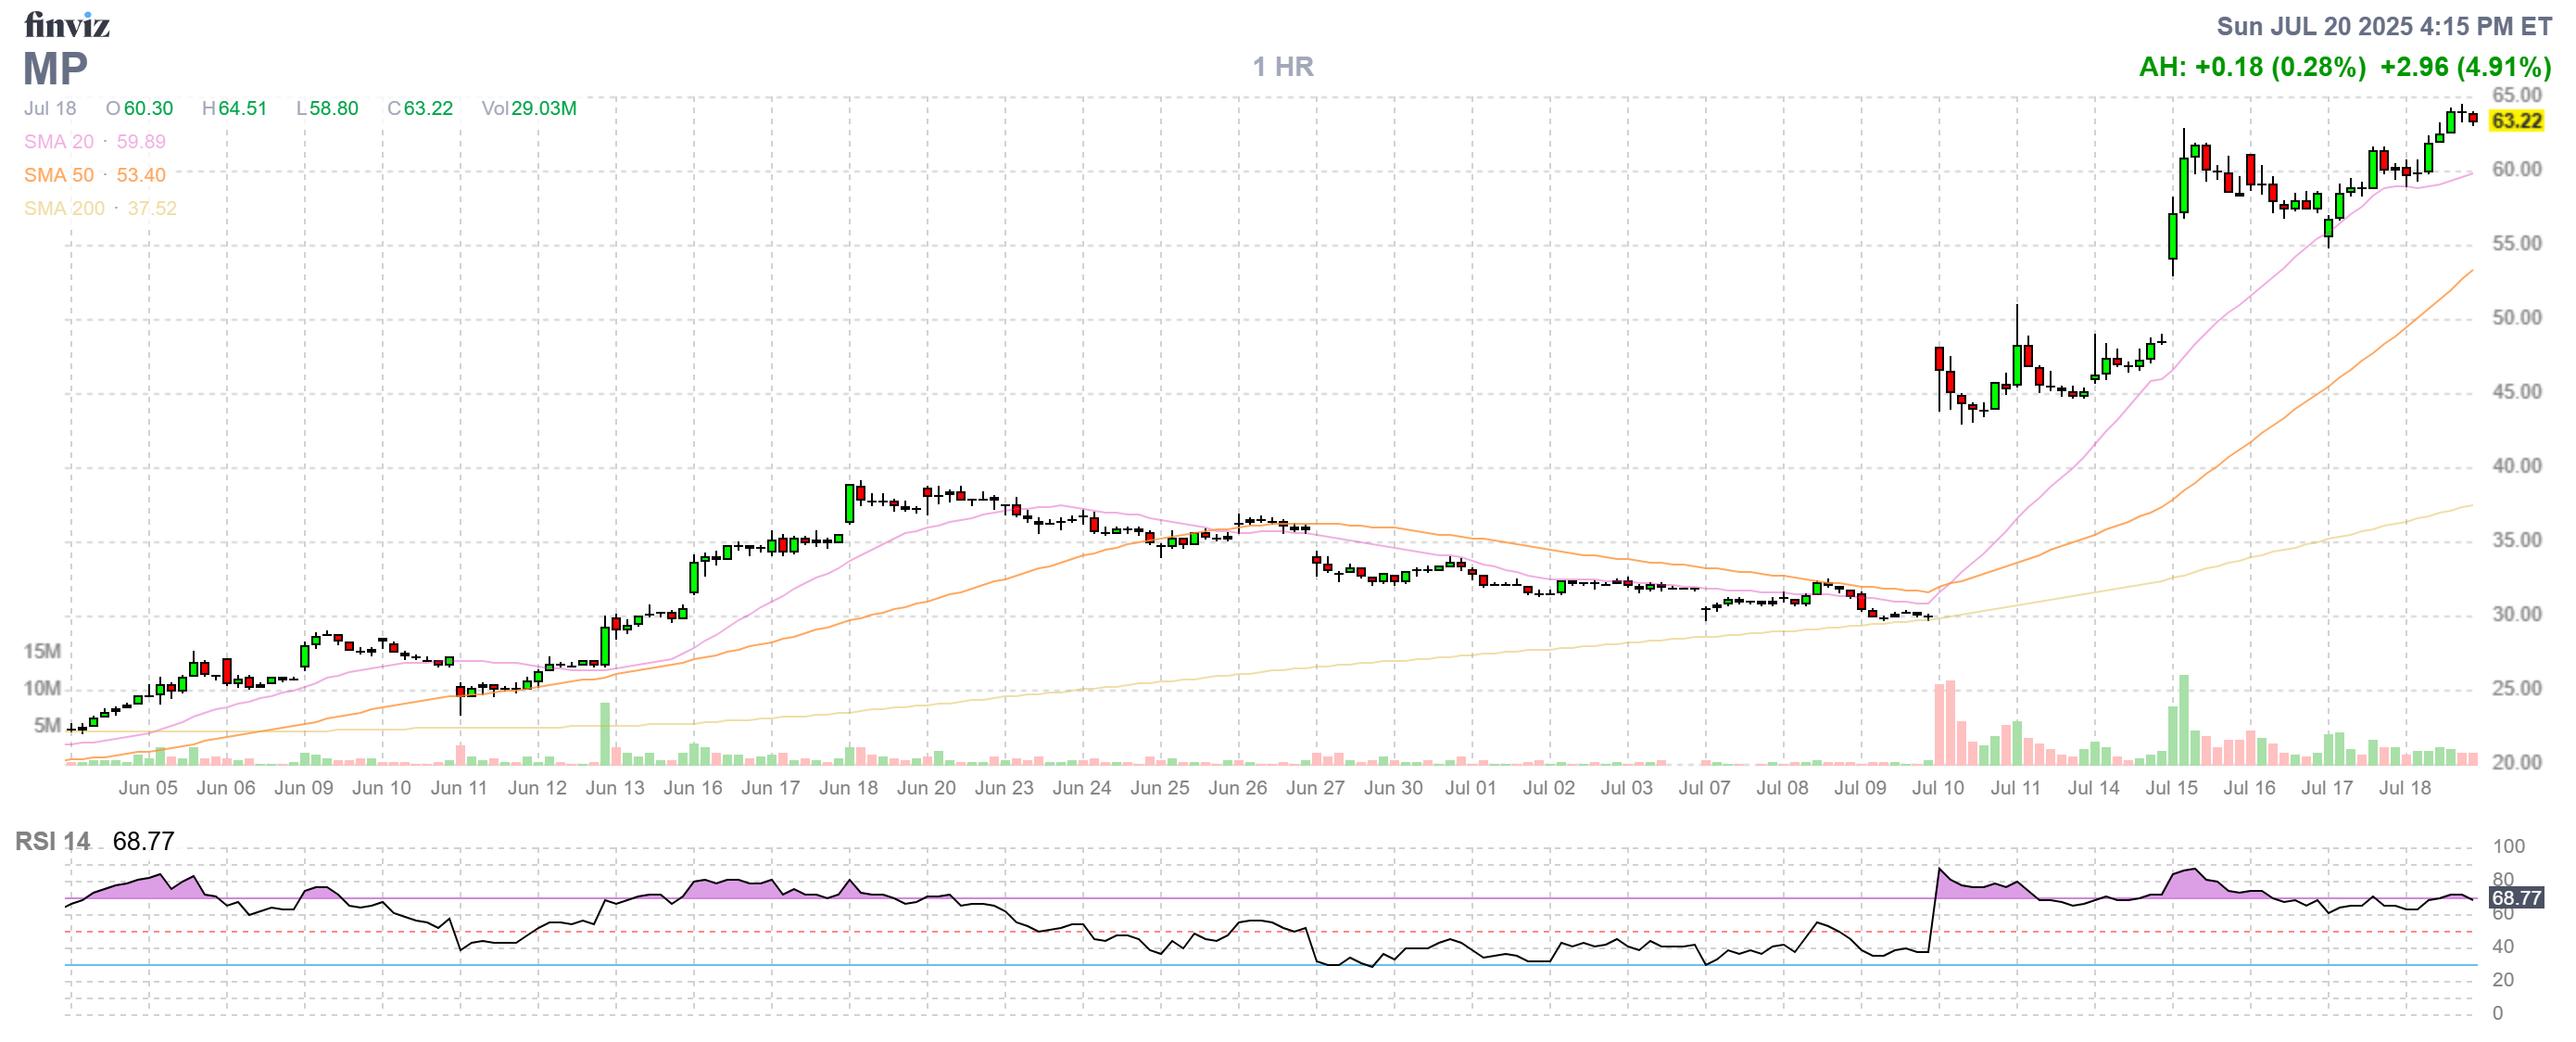Screen dimensions: 2576x1042
Task: Click the 68.77 RSI value badge
Action: click(2515, 897)
